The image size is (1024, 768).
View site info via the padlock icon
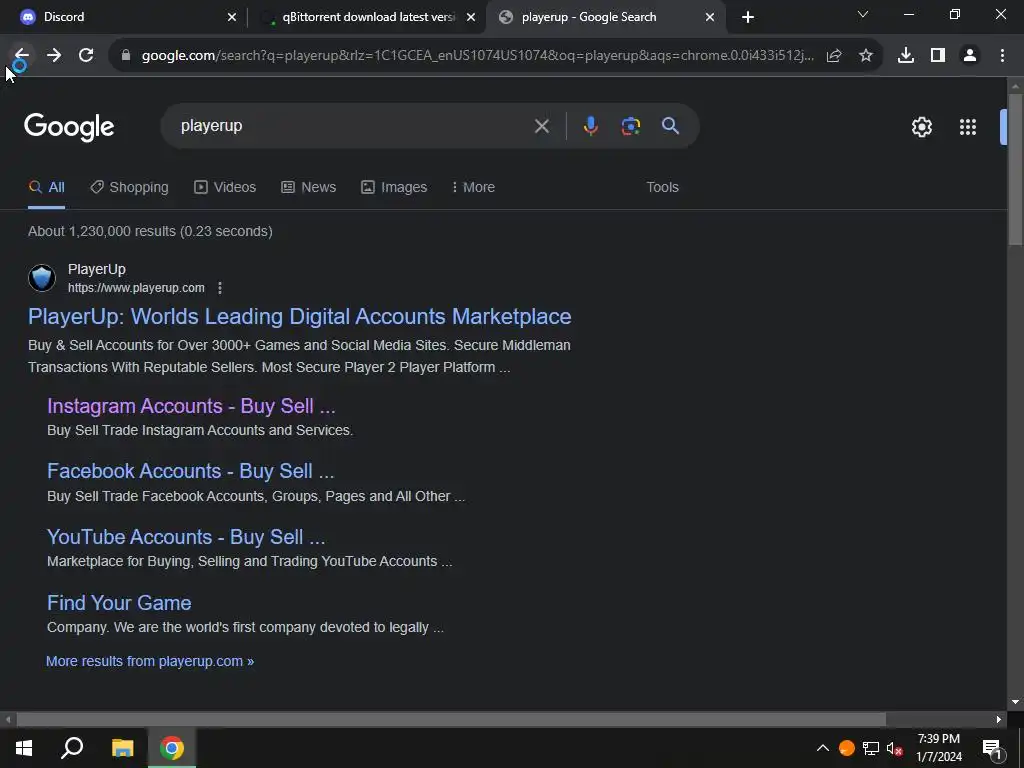126,56
